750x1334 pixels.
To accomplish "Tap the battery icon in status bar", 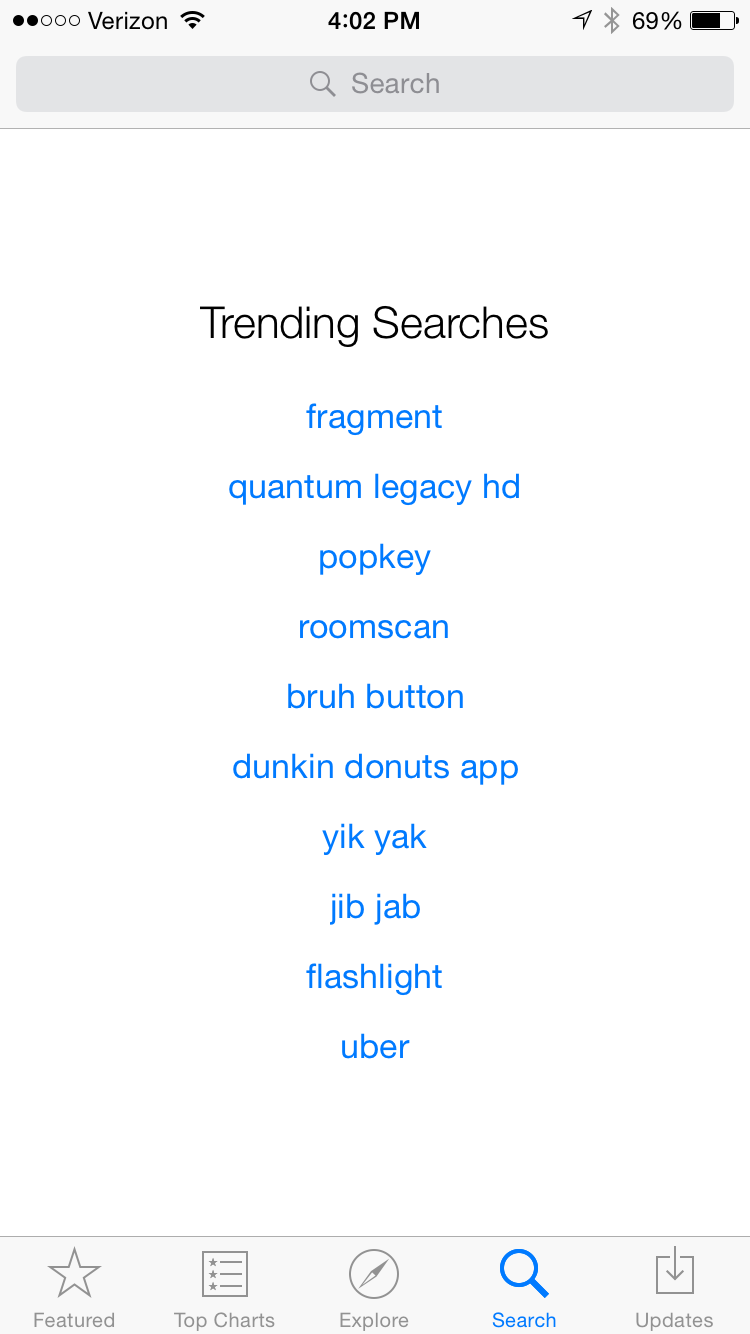I will pyautogui.click(x=713, y=20).
